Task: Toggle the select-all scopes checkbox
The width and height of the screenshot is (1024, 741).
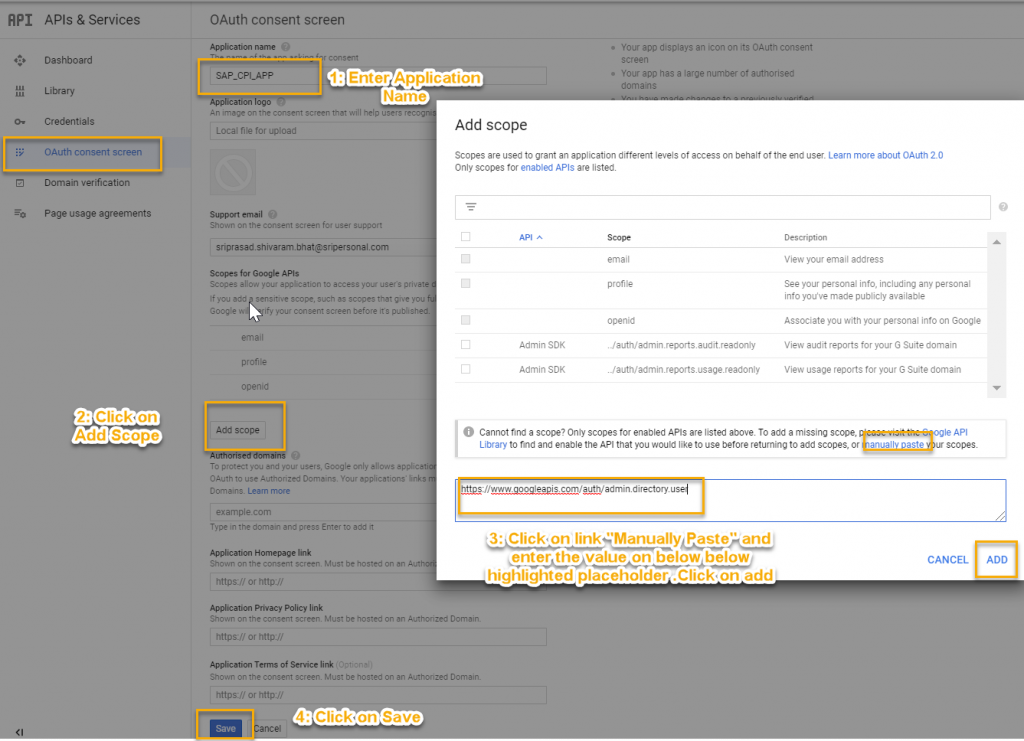Action: (466, 237)
